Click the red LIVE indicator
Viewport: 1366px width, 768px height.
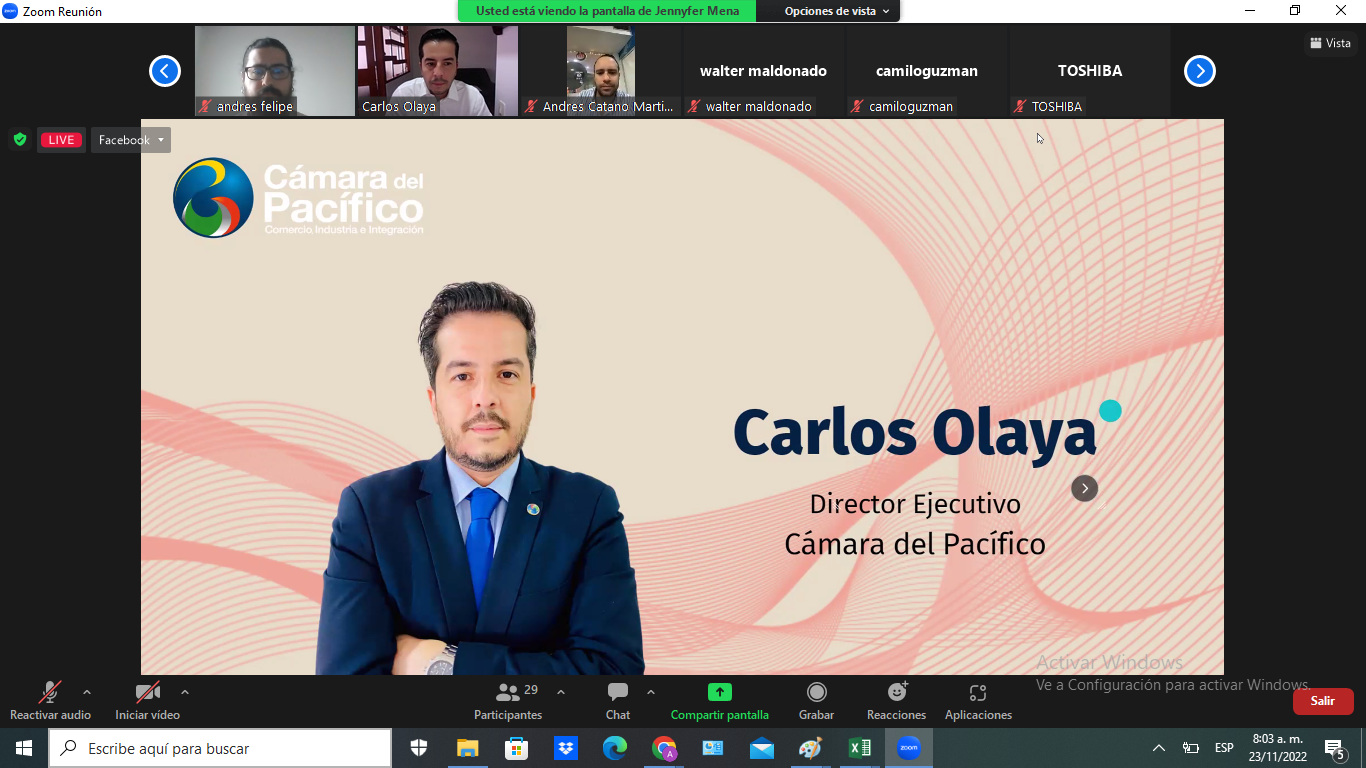(x=61, y=140)
